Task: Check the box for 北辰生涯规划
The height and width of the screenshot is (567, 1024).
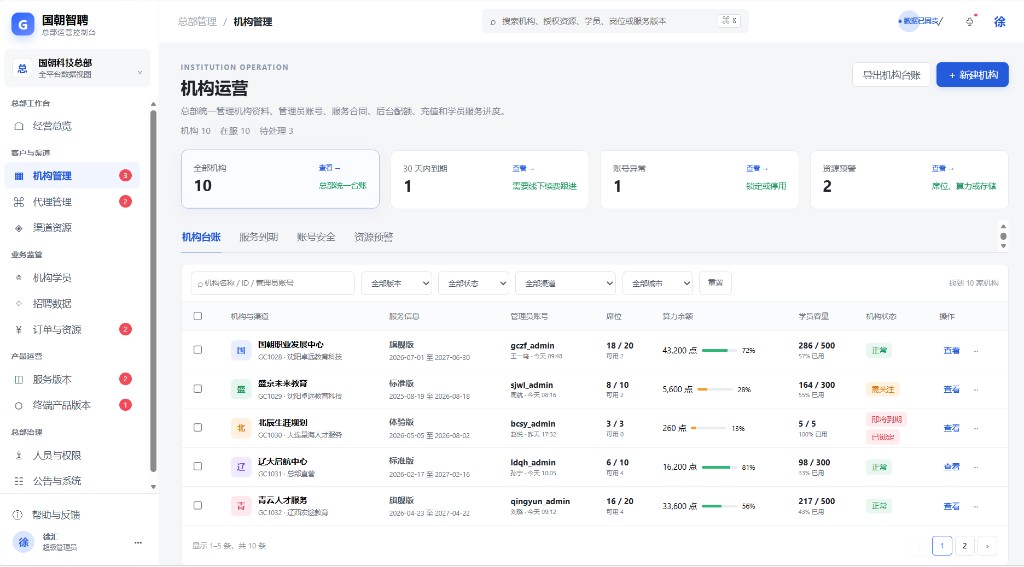Action: tap(198, 428)
